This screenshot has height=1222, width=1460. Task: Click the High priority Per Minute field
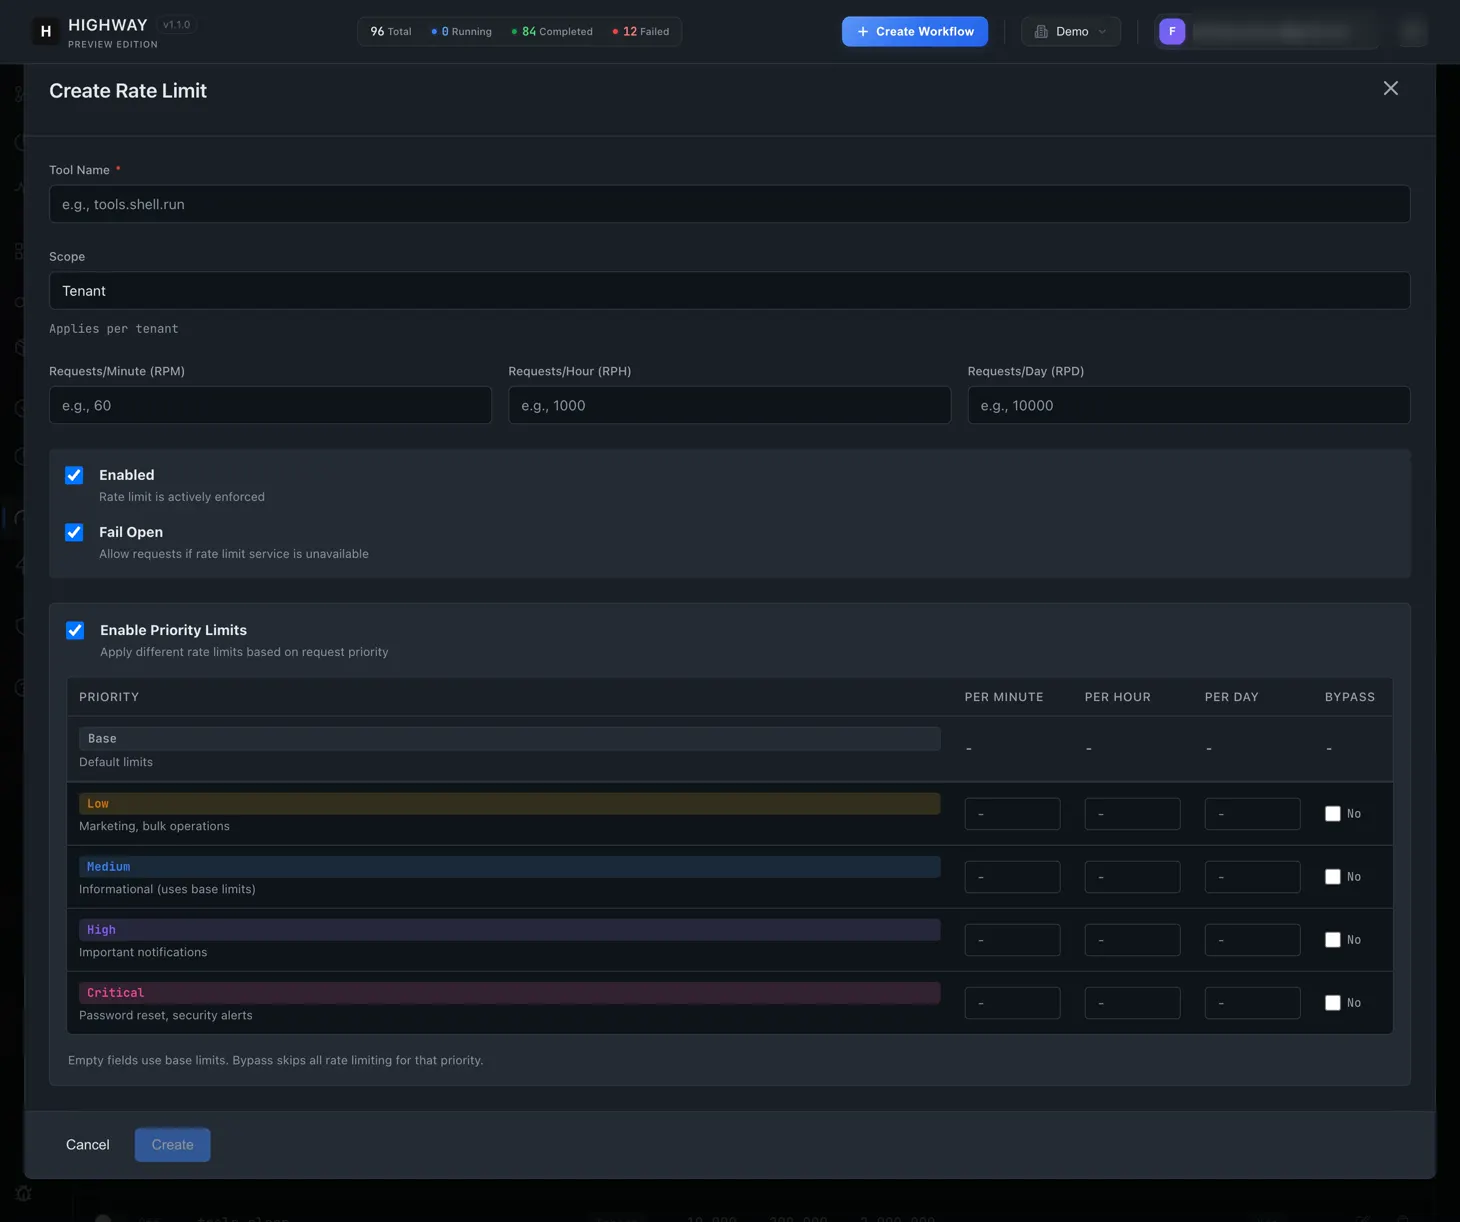pyautogui.click(x=1012, y=940)
